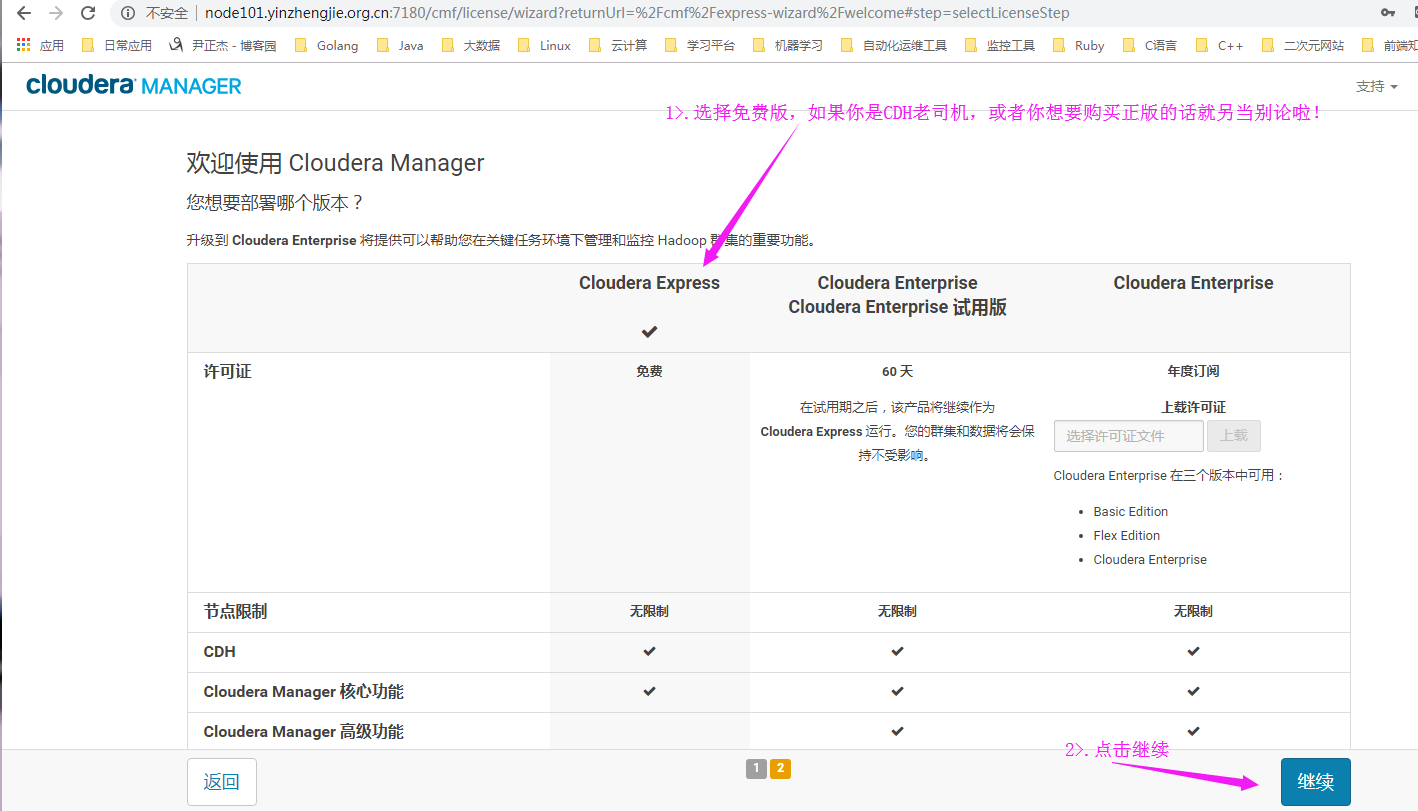Click the site info insecure icon
The height and width of the screenshot is (811, 1418).
[x=128, y=13]
